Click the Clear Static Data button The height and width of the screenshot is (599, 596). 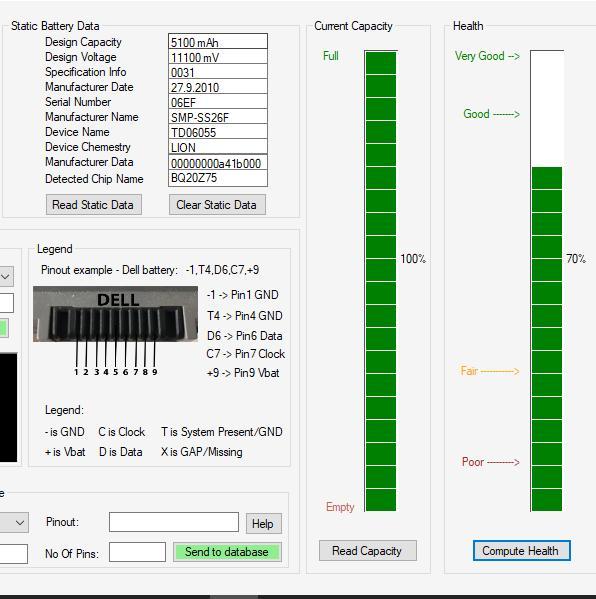pos(217,205)
